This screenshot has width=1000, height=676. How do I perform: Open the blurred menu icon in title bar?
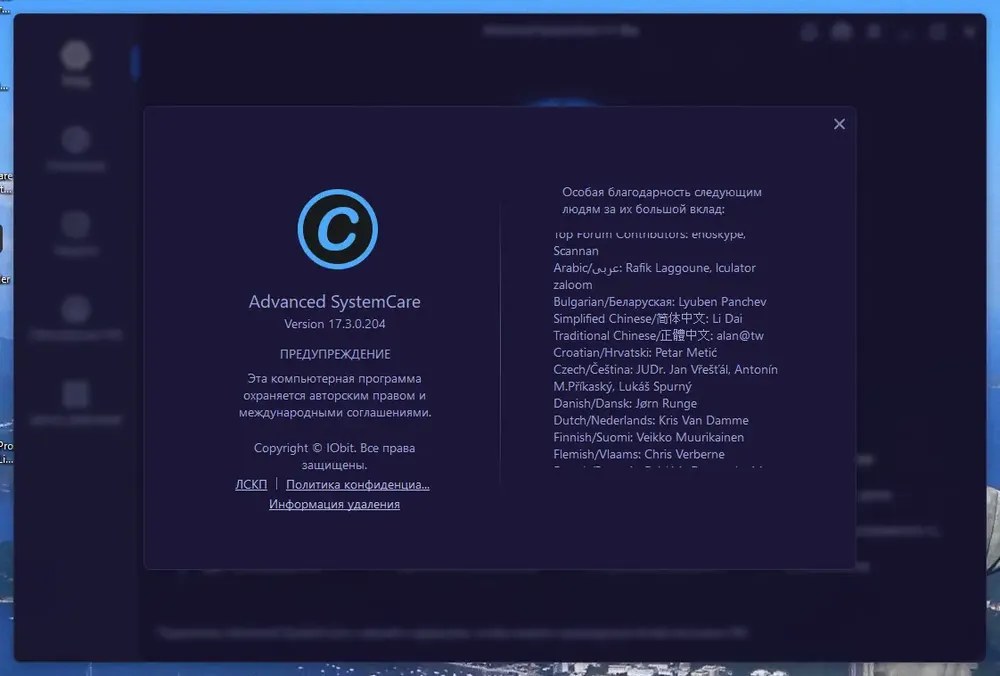(x=874, y=31)
